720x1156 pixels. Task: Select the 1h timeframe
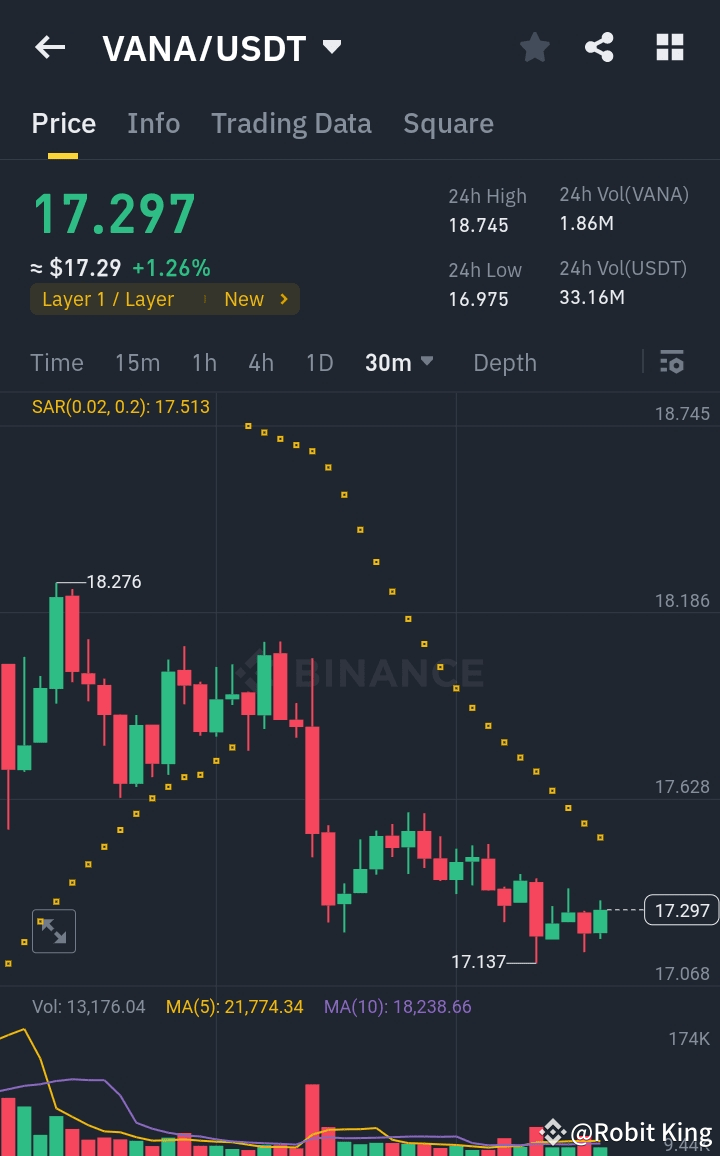(x=204, y=363)
